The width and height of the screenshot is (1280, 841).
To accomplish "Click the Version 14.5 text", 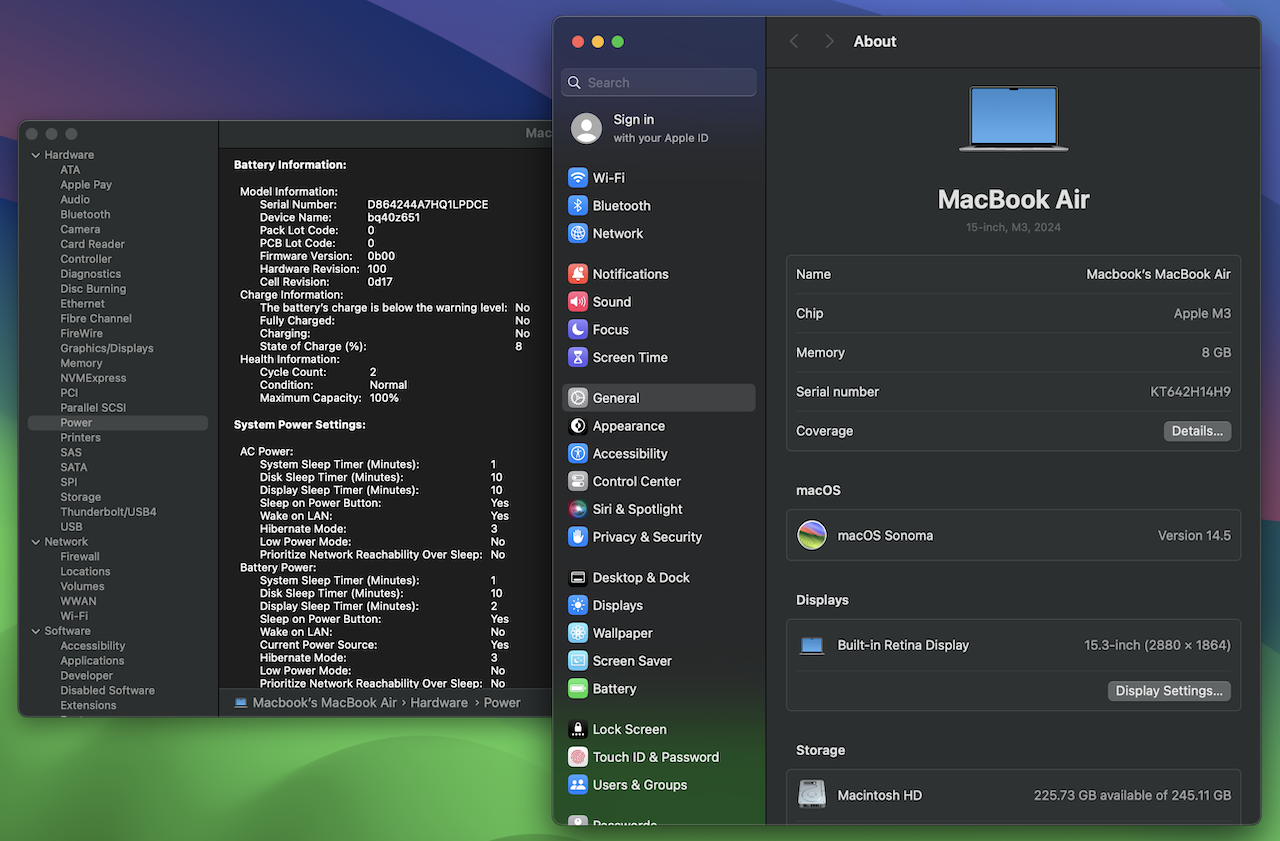I will coord(1194,536).
